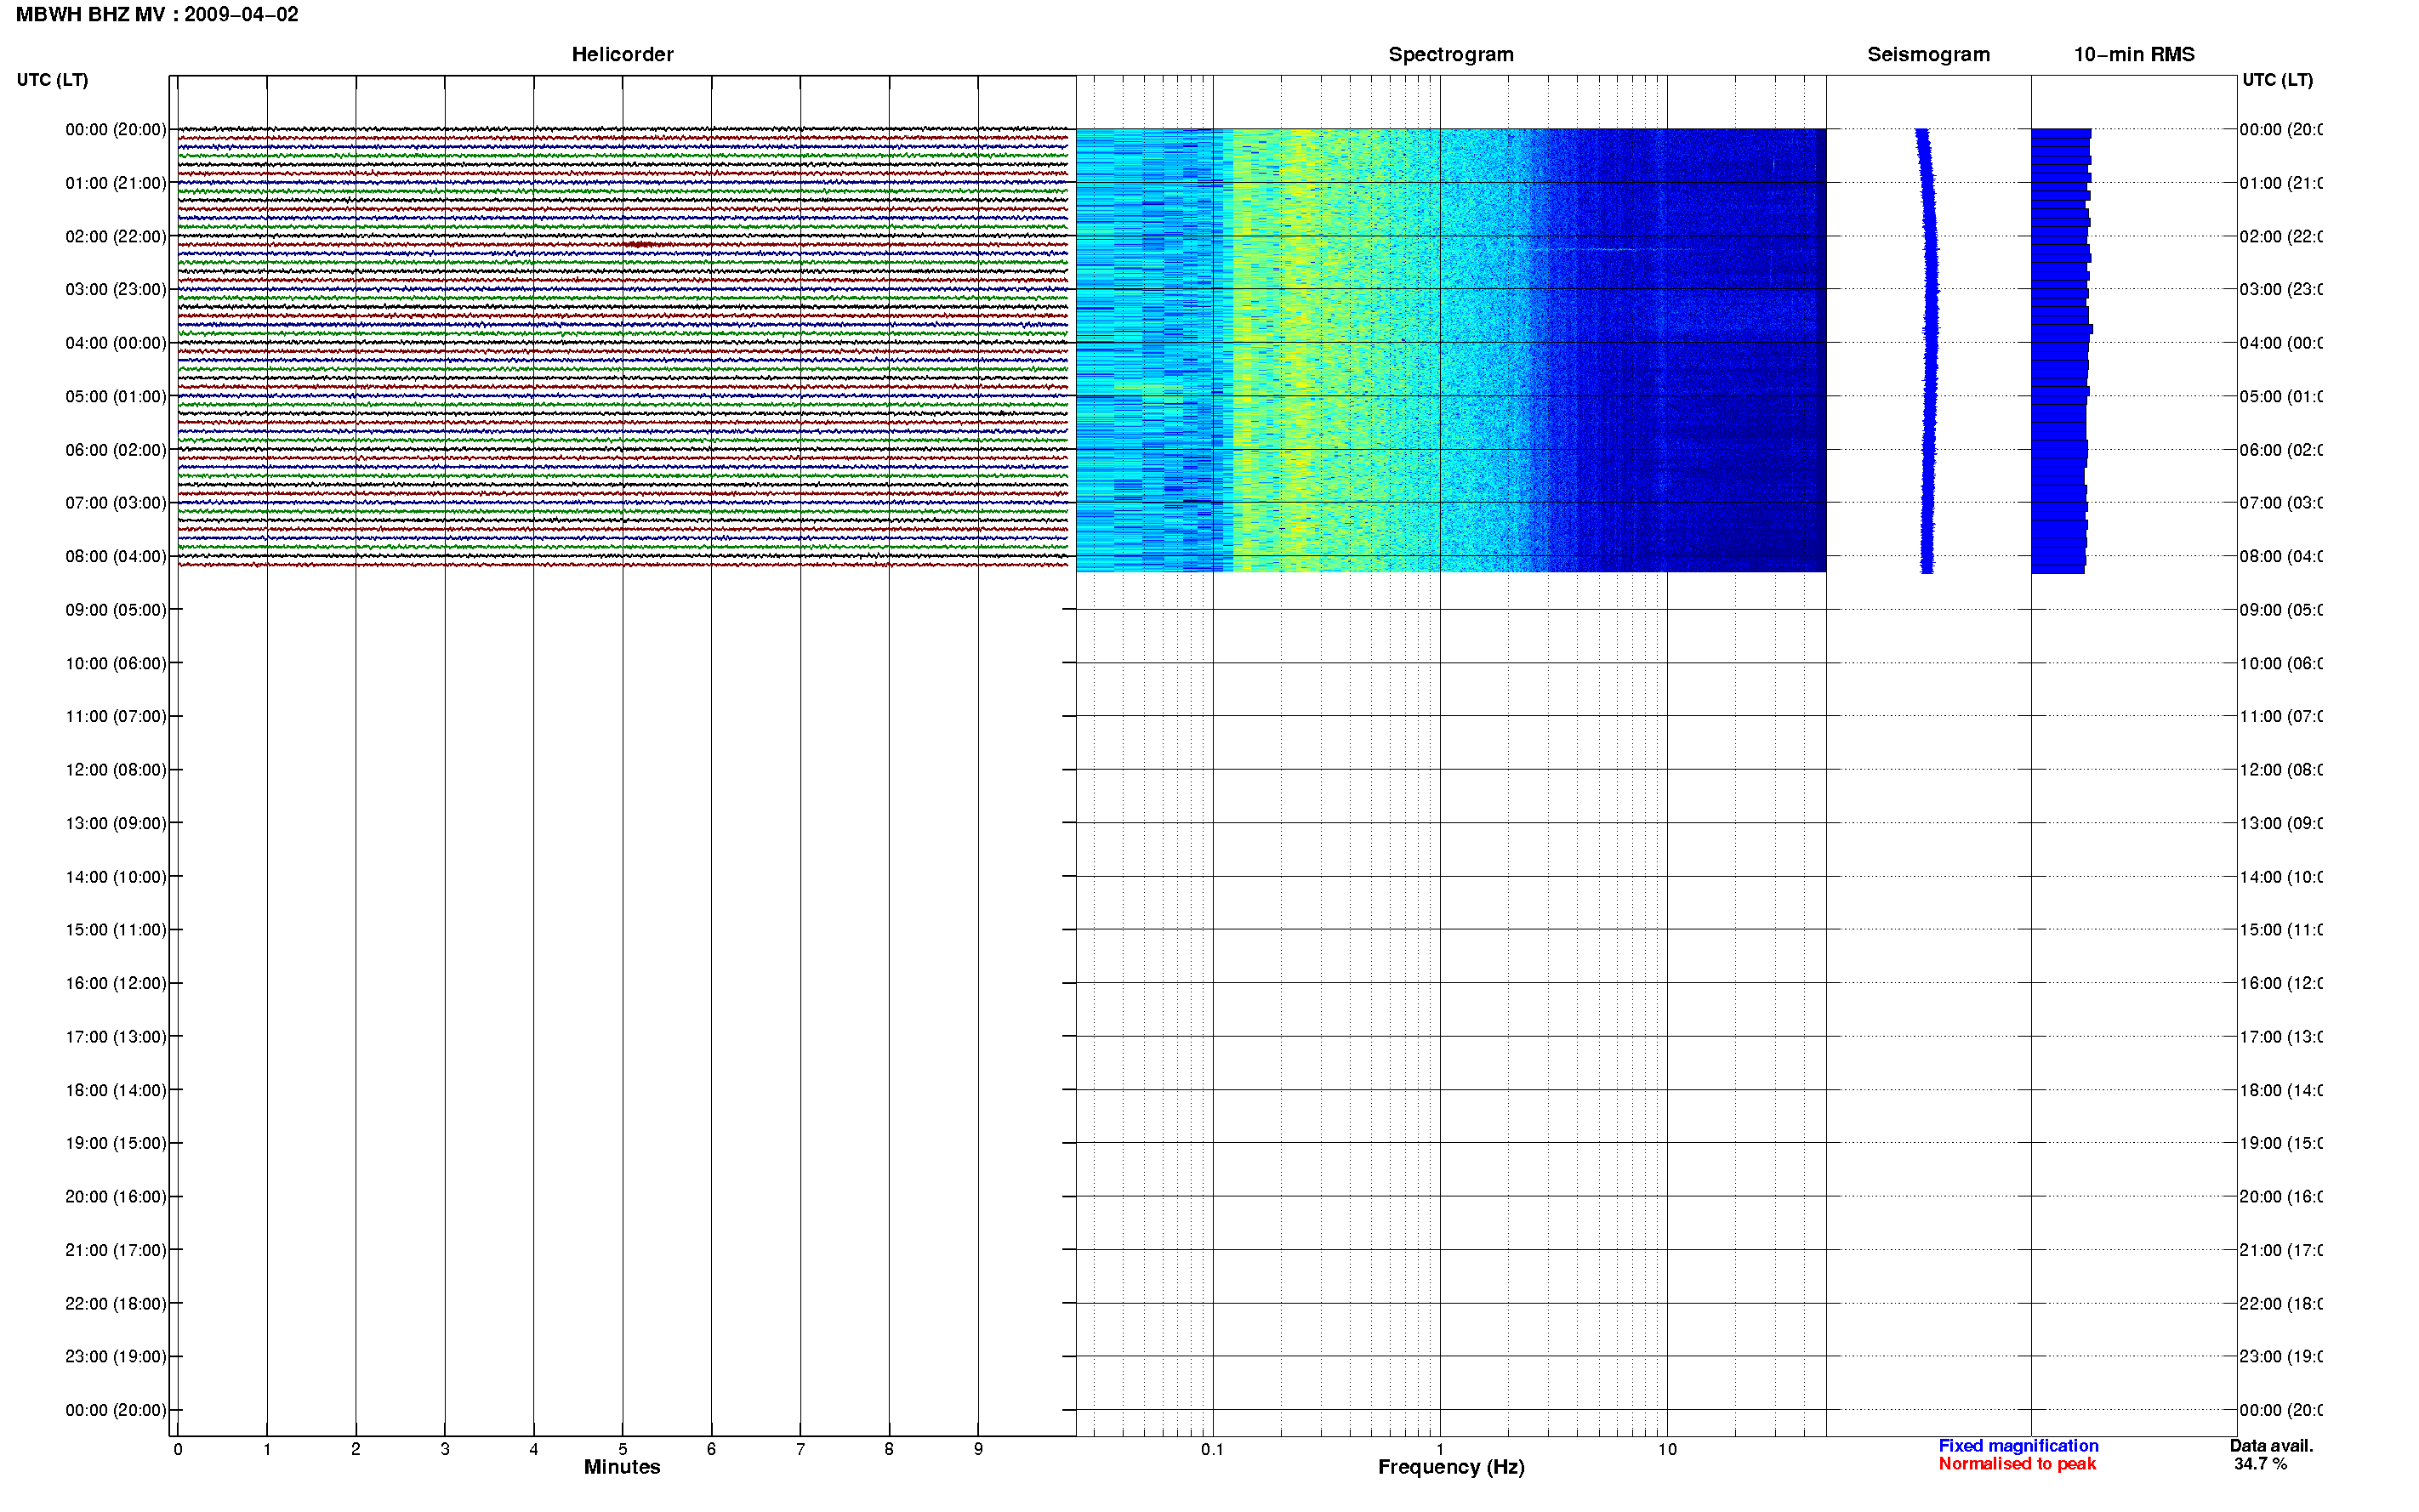Screen dimensions: 2419x1512
Task: Click the left 12:00 (08:00) time label
Action: pos(116,770)
